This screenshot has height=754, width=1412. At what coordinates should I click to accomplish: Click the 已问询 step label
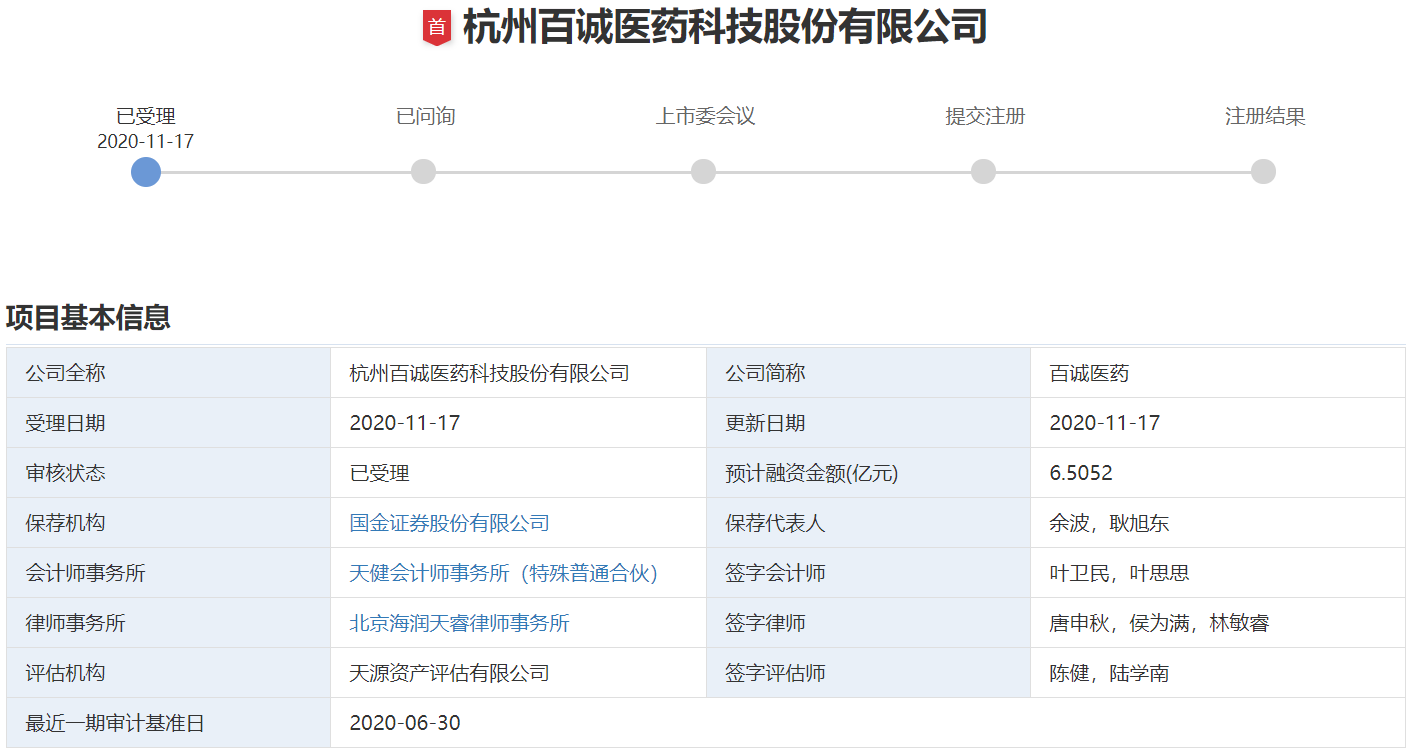426,116
